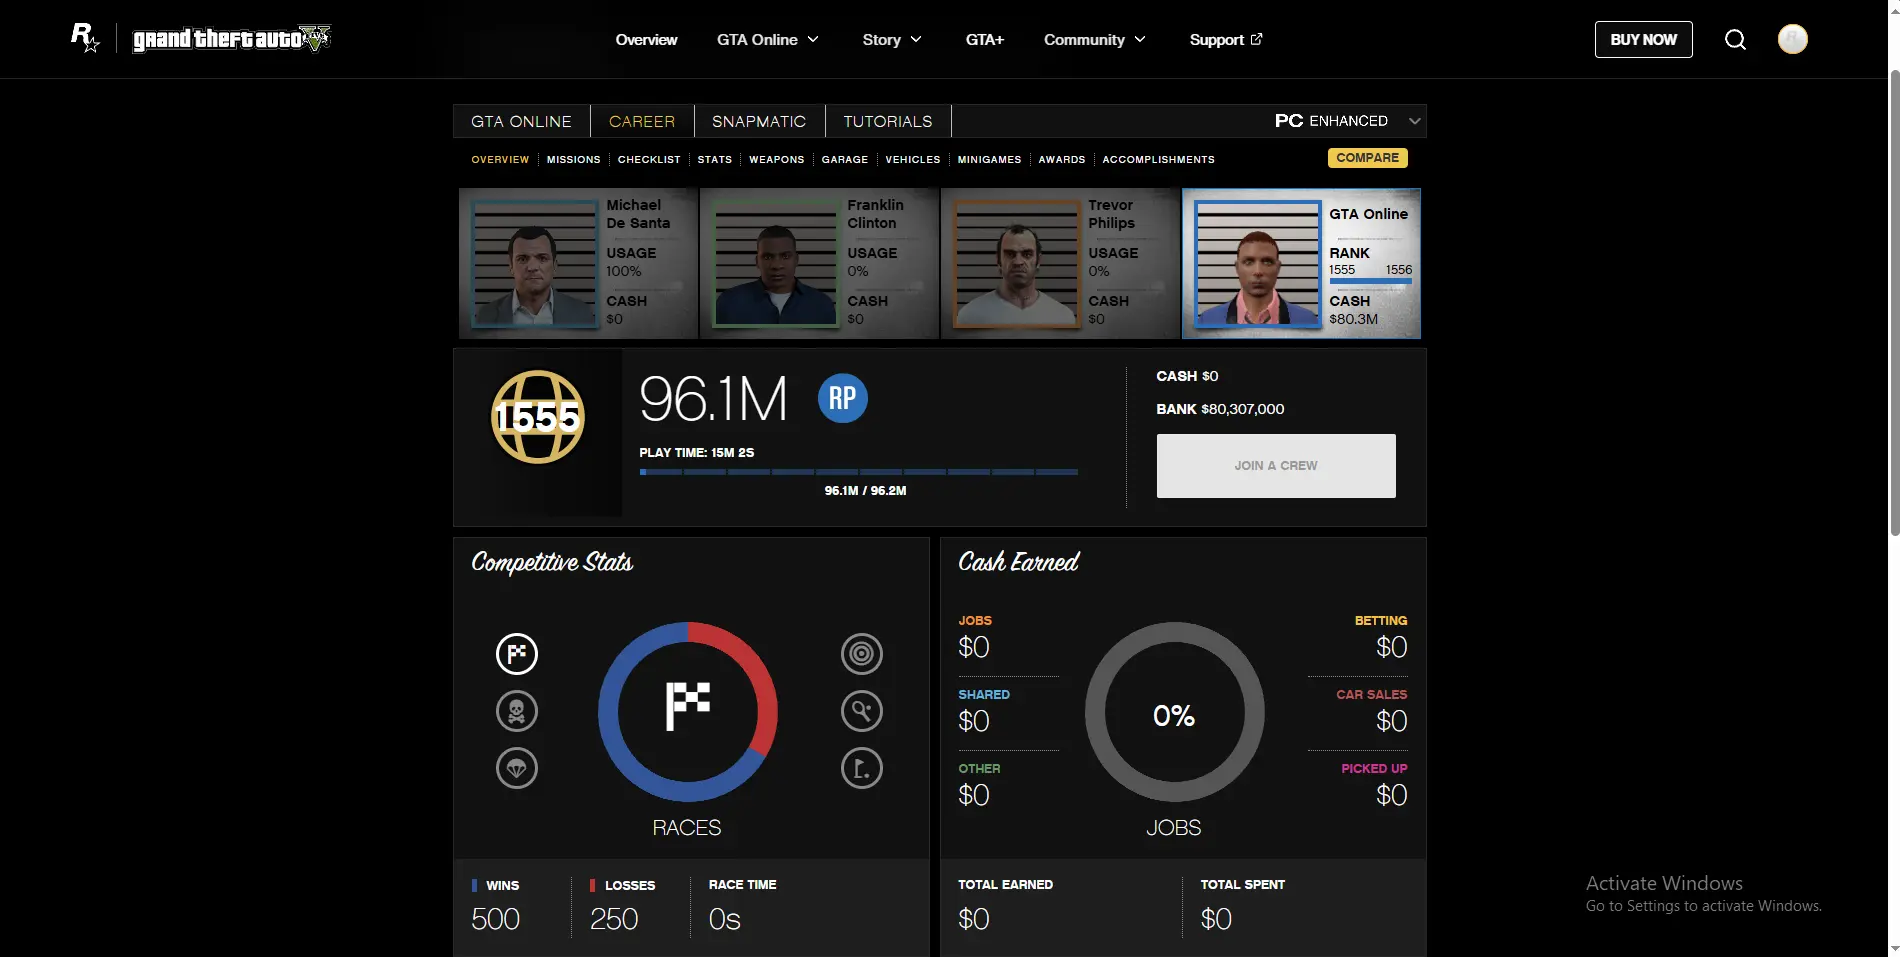Click the Join a Crew button
Image resolution: width=1900 pixels, height=957 pixels.
[x=1275, y=466]
